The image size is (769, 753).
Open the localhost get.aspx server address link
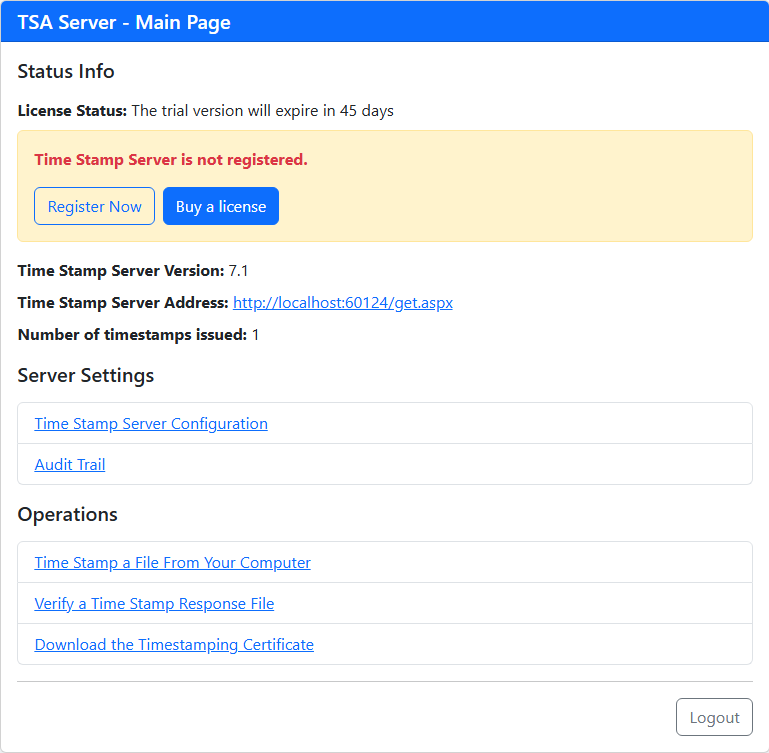point(343,303)
